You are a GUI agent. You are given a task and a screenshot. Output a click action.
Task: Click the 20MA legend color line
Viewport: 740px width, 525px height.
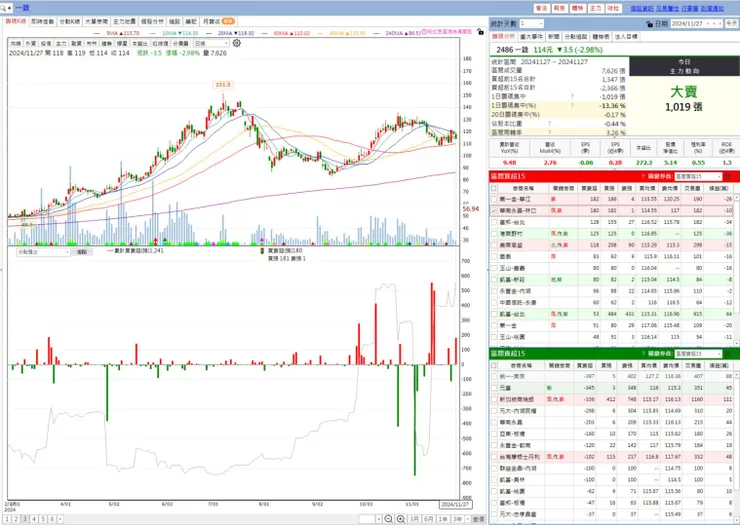coord(208,34)
